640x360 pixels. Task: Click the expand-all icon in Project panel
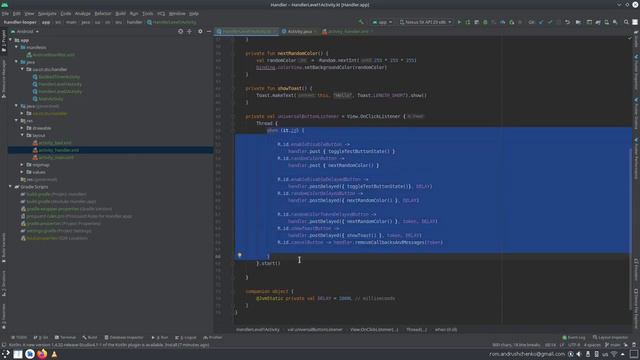189,31
